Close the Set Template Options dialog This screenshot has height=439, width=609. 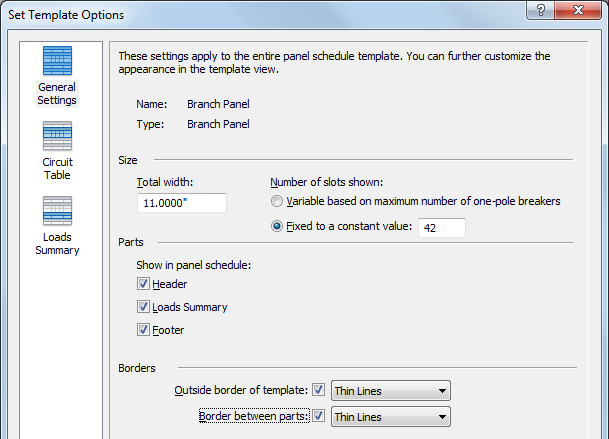pyautogui.click(x=578, y=10)
